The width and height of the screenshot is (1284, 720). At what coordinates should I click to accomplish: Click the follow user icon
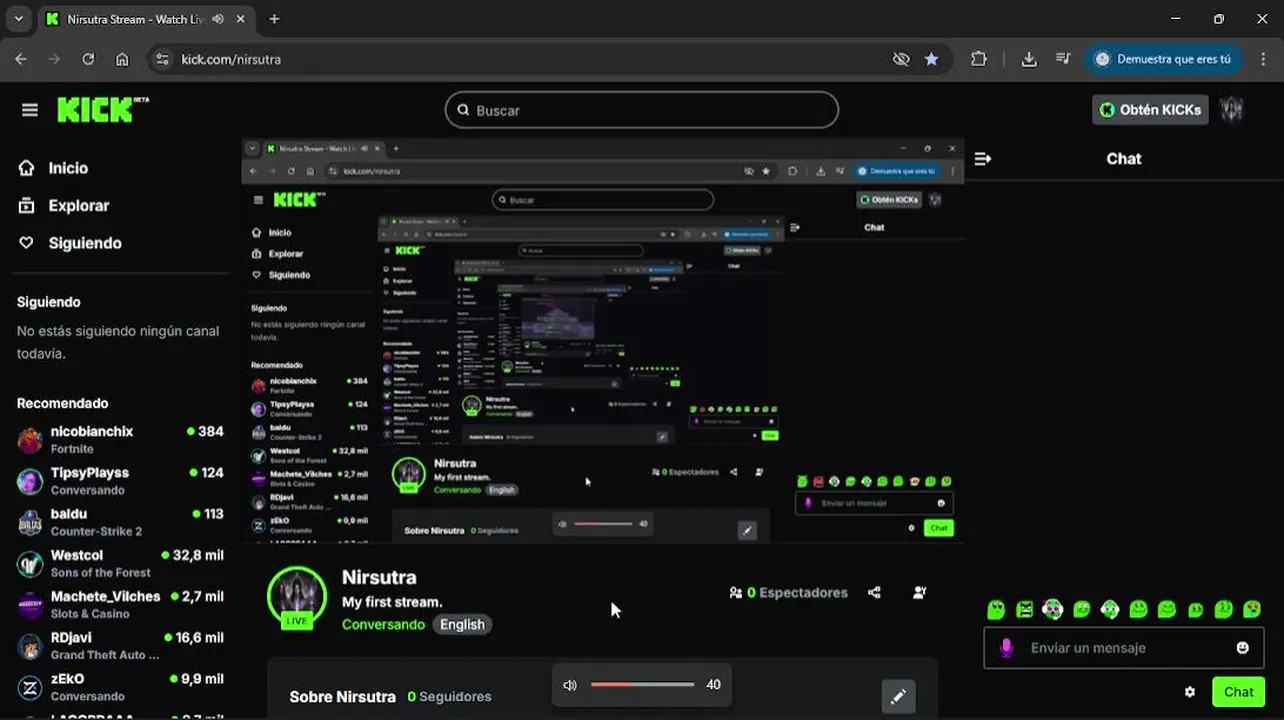click(919, 592)
